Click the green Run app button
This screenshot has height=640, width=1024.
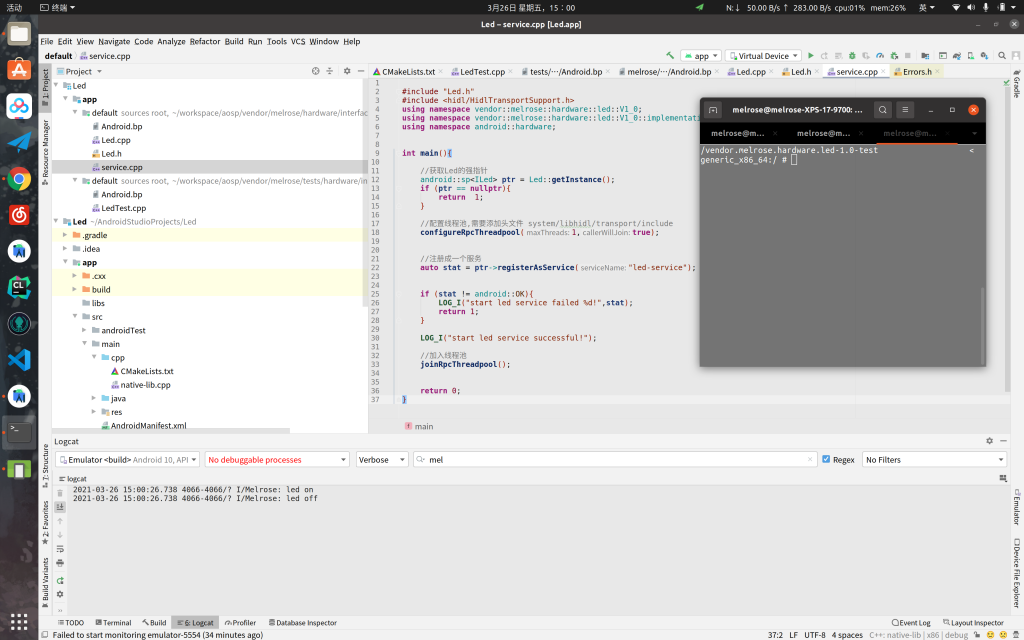click(x=811, y=56)
